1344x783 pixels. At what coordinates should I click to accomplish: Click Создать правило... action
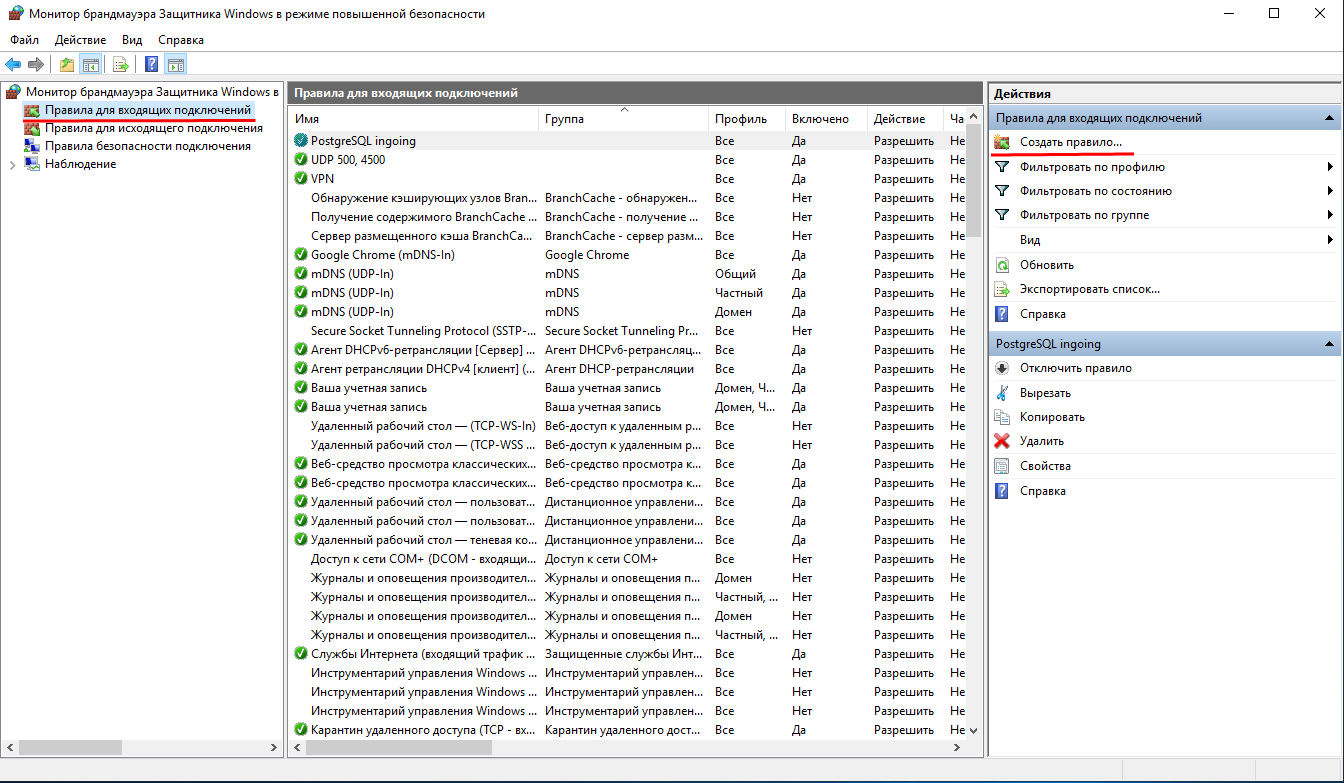pyautogui.click(x=1070, y=143)
